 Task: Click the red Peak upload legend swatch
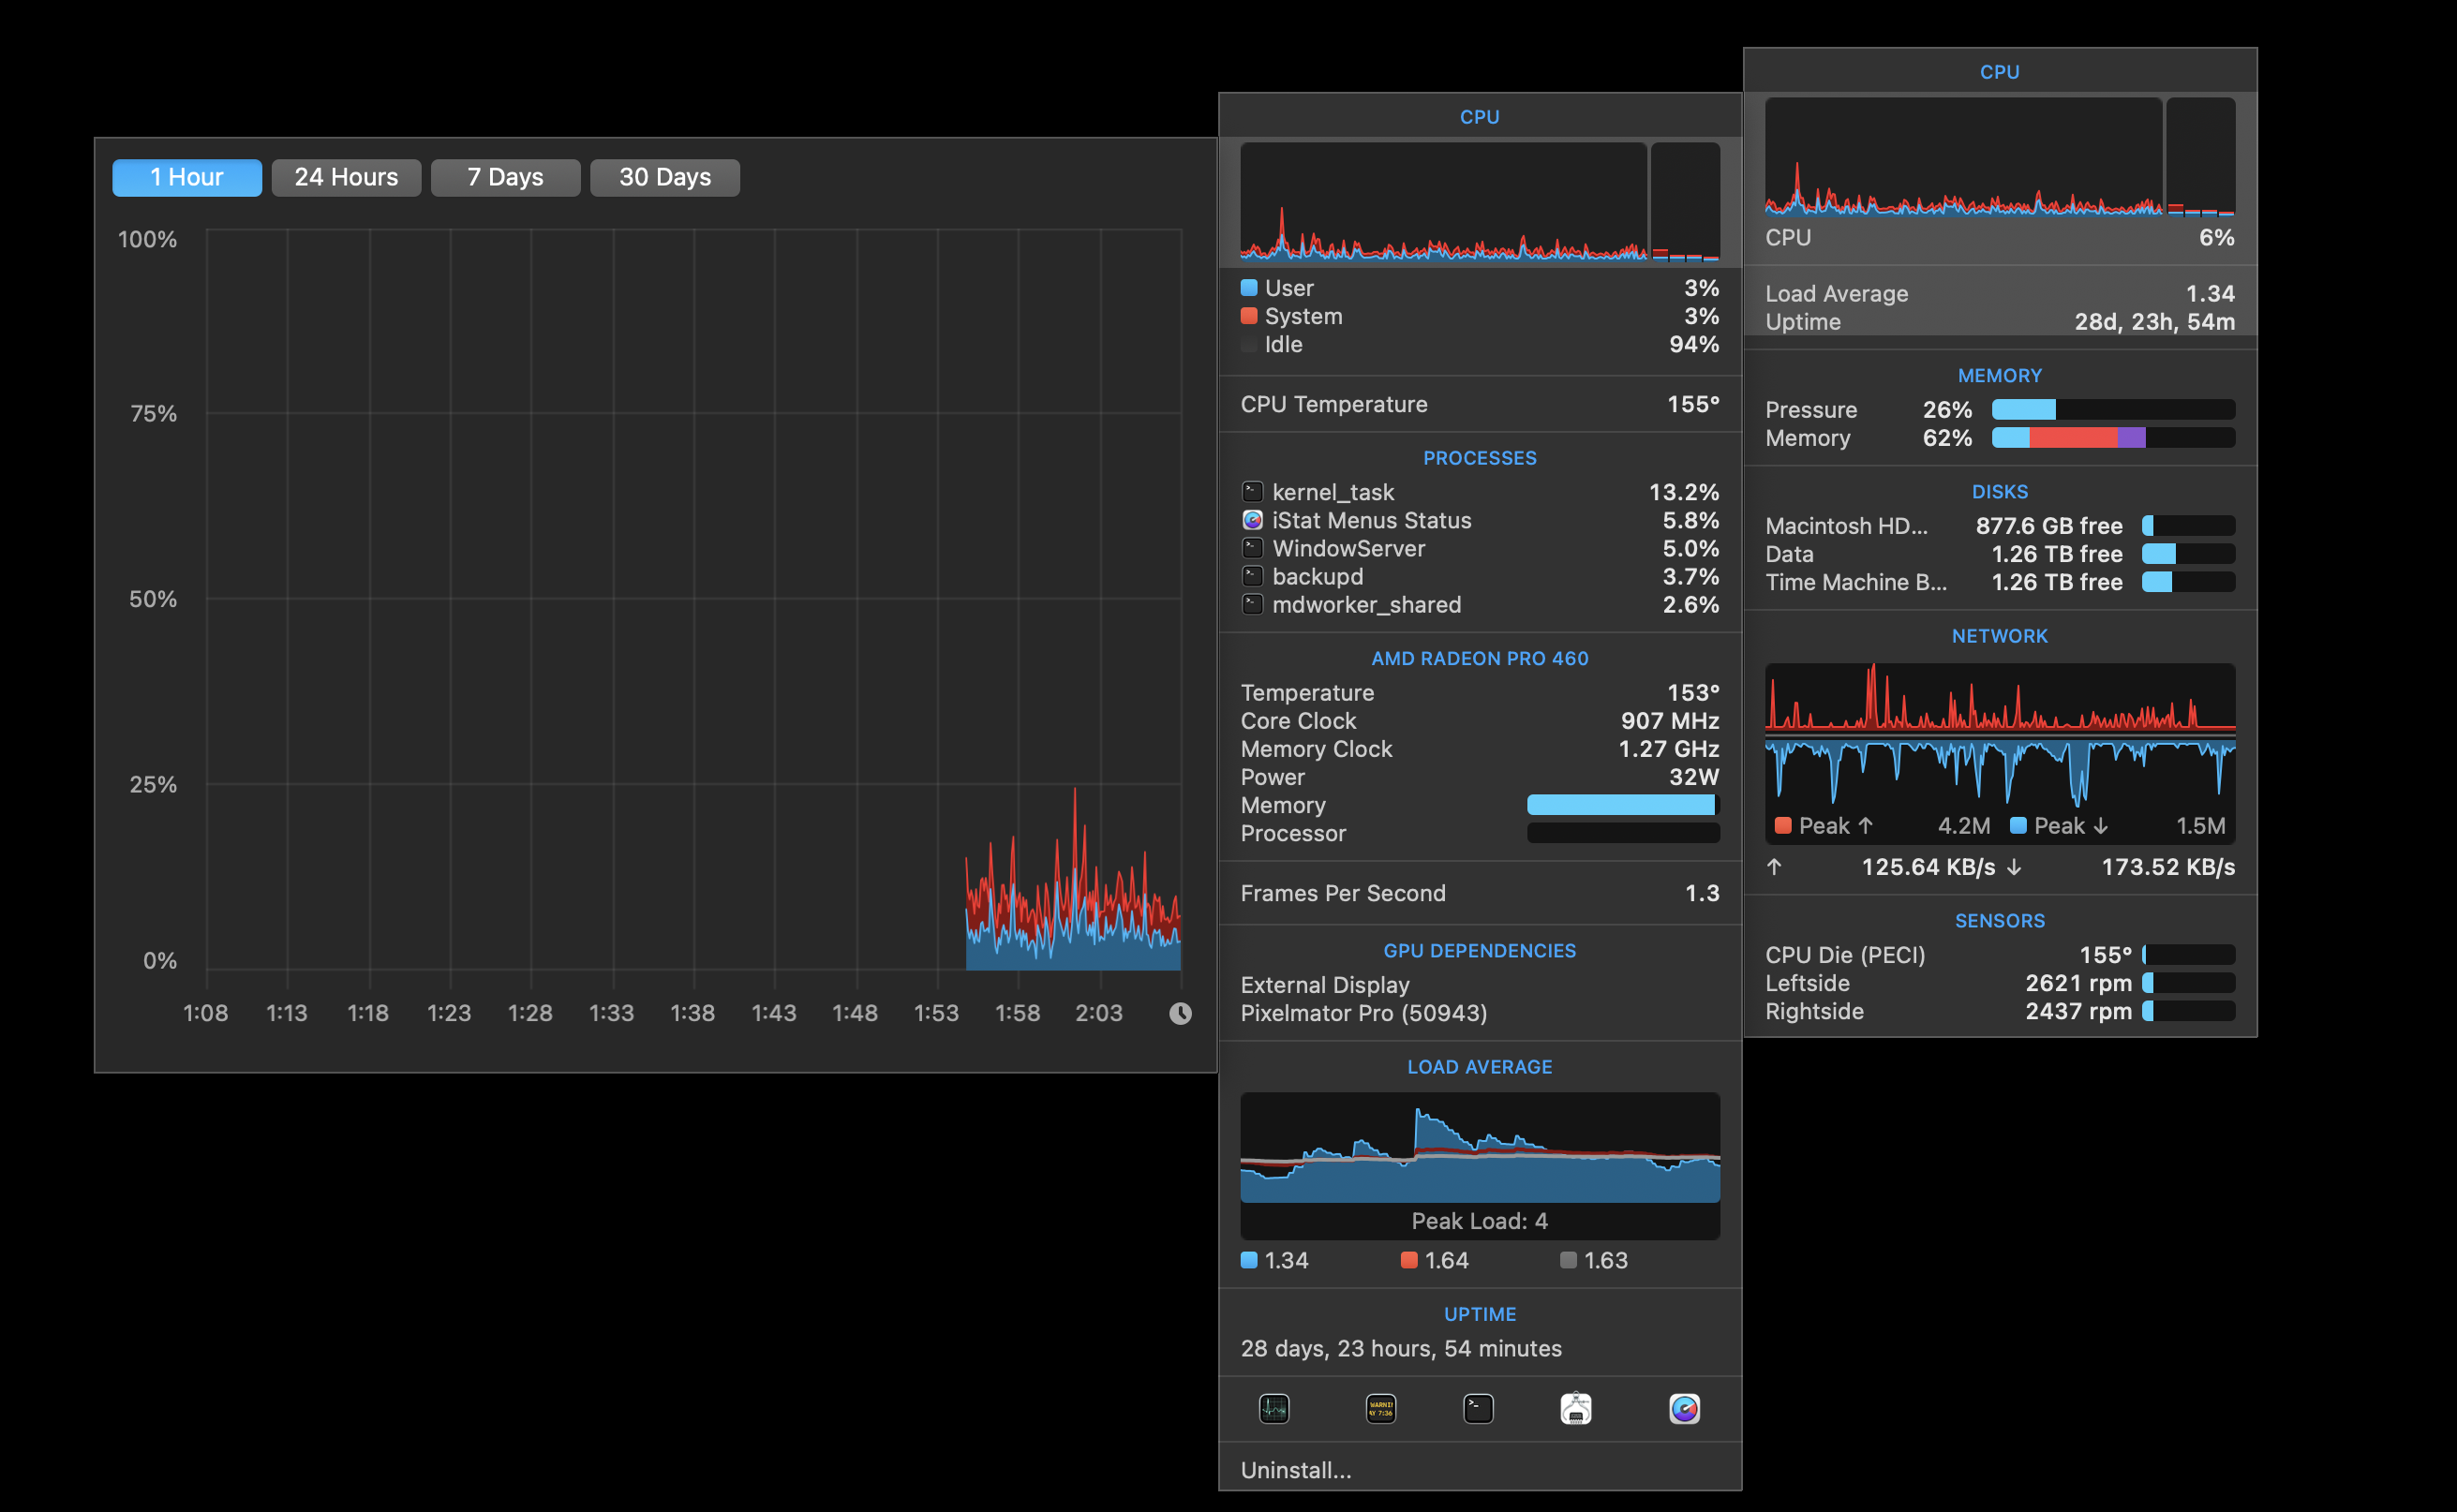1783,826
